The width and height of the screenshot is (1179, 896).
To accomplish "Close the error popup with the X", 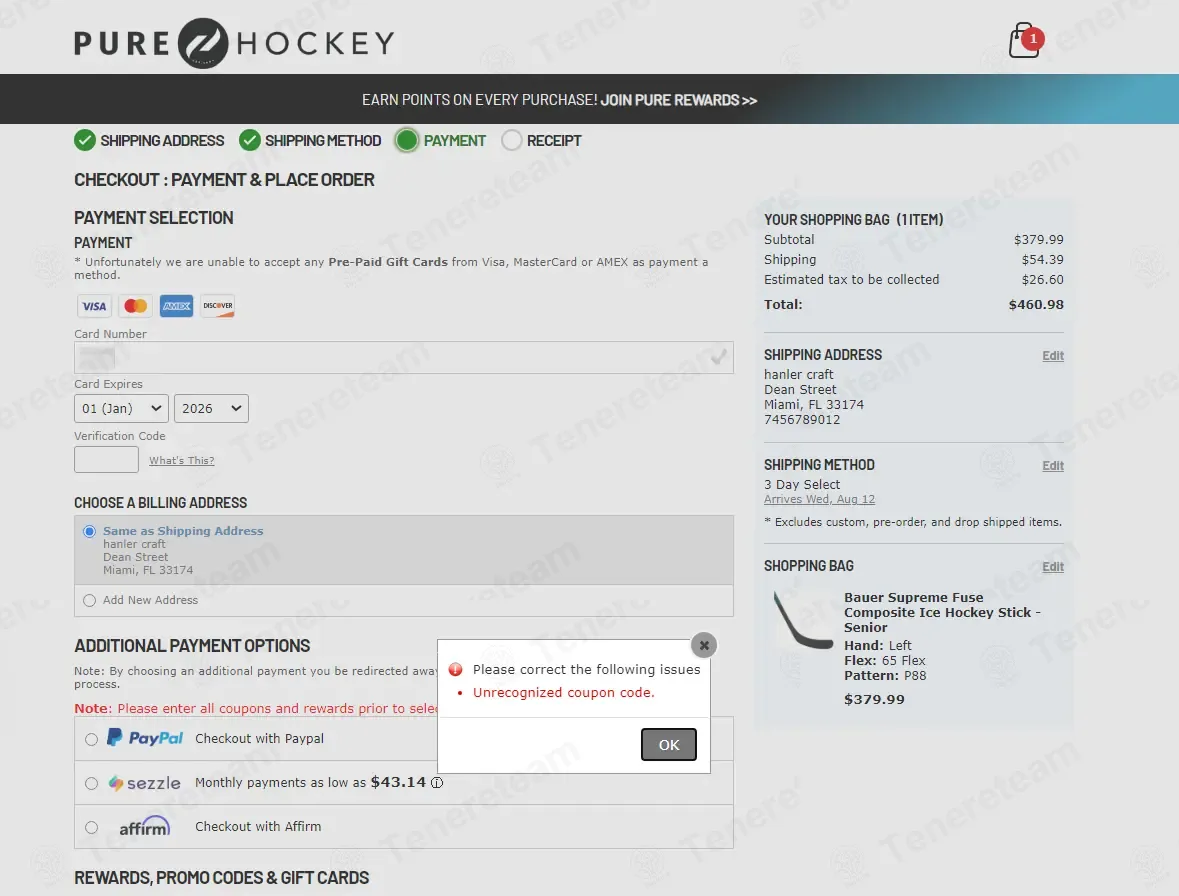I will point(704,645).
